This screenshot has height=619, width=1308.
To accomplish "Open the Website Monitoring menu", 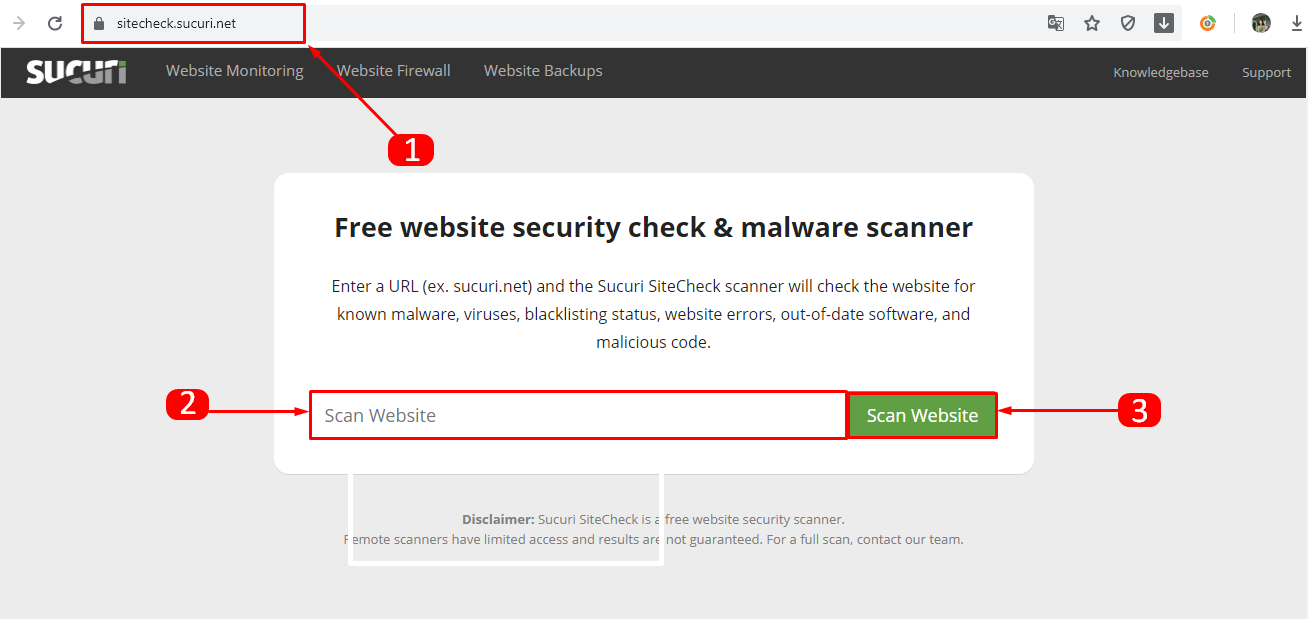I will [234, 70].
